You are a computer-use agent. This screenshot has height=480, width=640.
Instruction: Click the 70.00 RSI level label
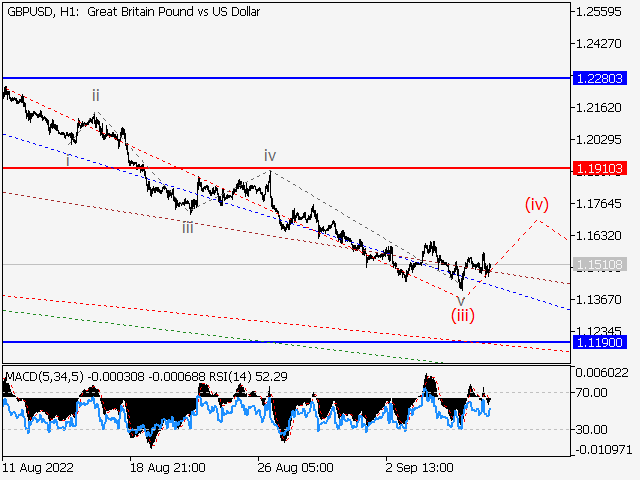coord(591,393)
